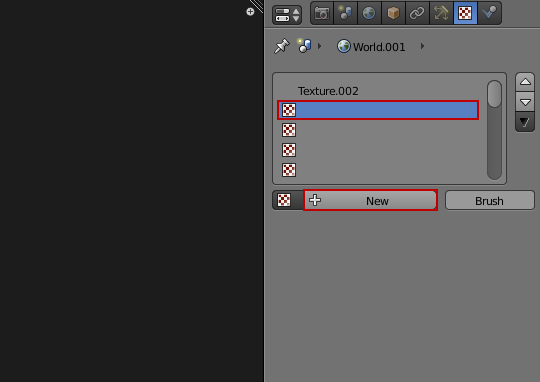Select the Texture.002 slot
The image size is (540, 382).
378,91
